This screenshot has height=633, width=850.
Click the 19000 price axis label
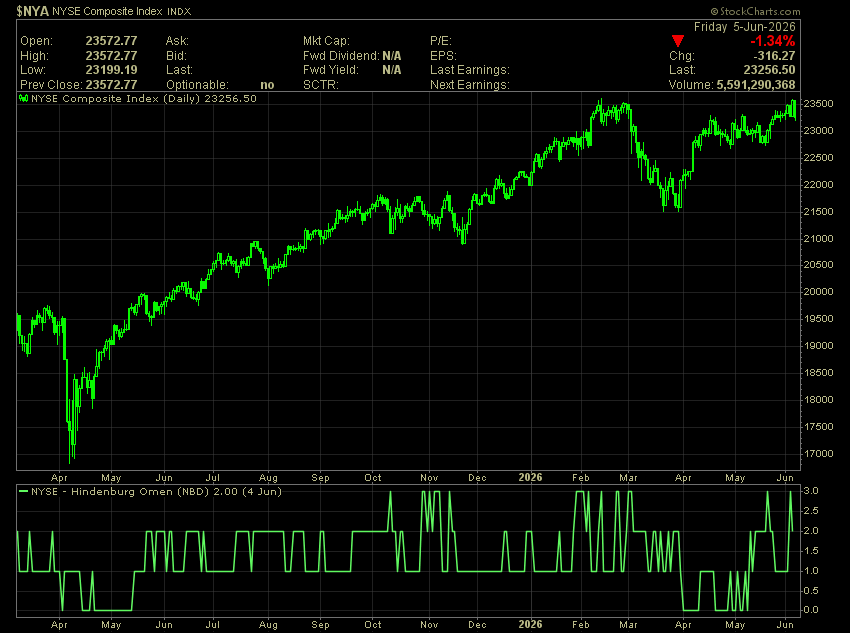click(819, 346)
